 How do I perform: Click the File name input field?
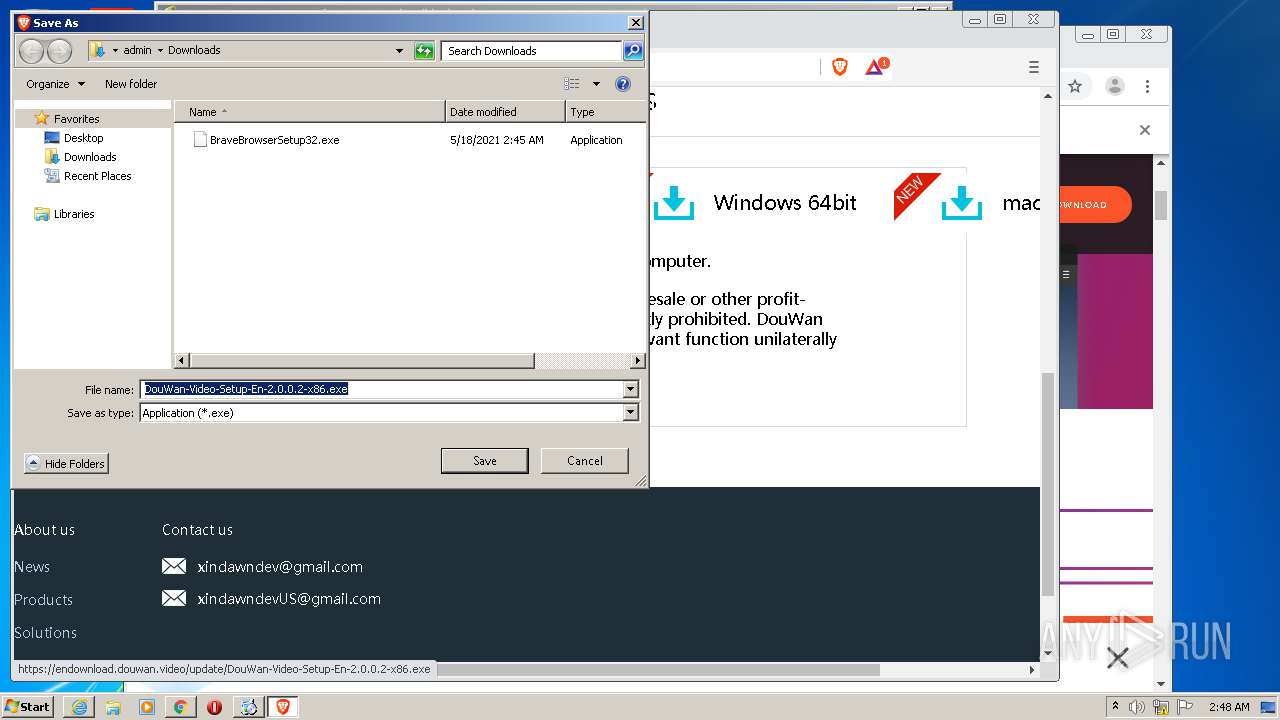coord(382,389)
